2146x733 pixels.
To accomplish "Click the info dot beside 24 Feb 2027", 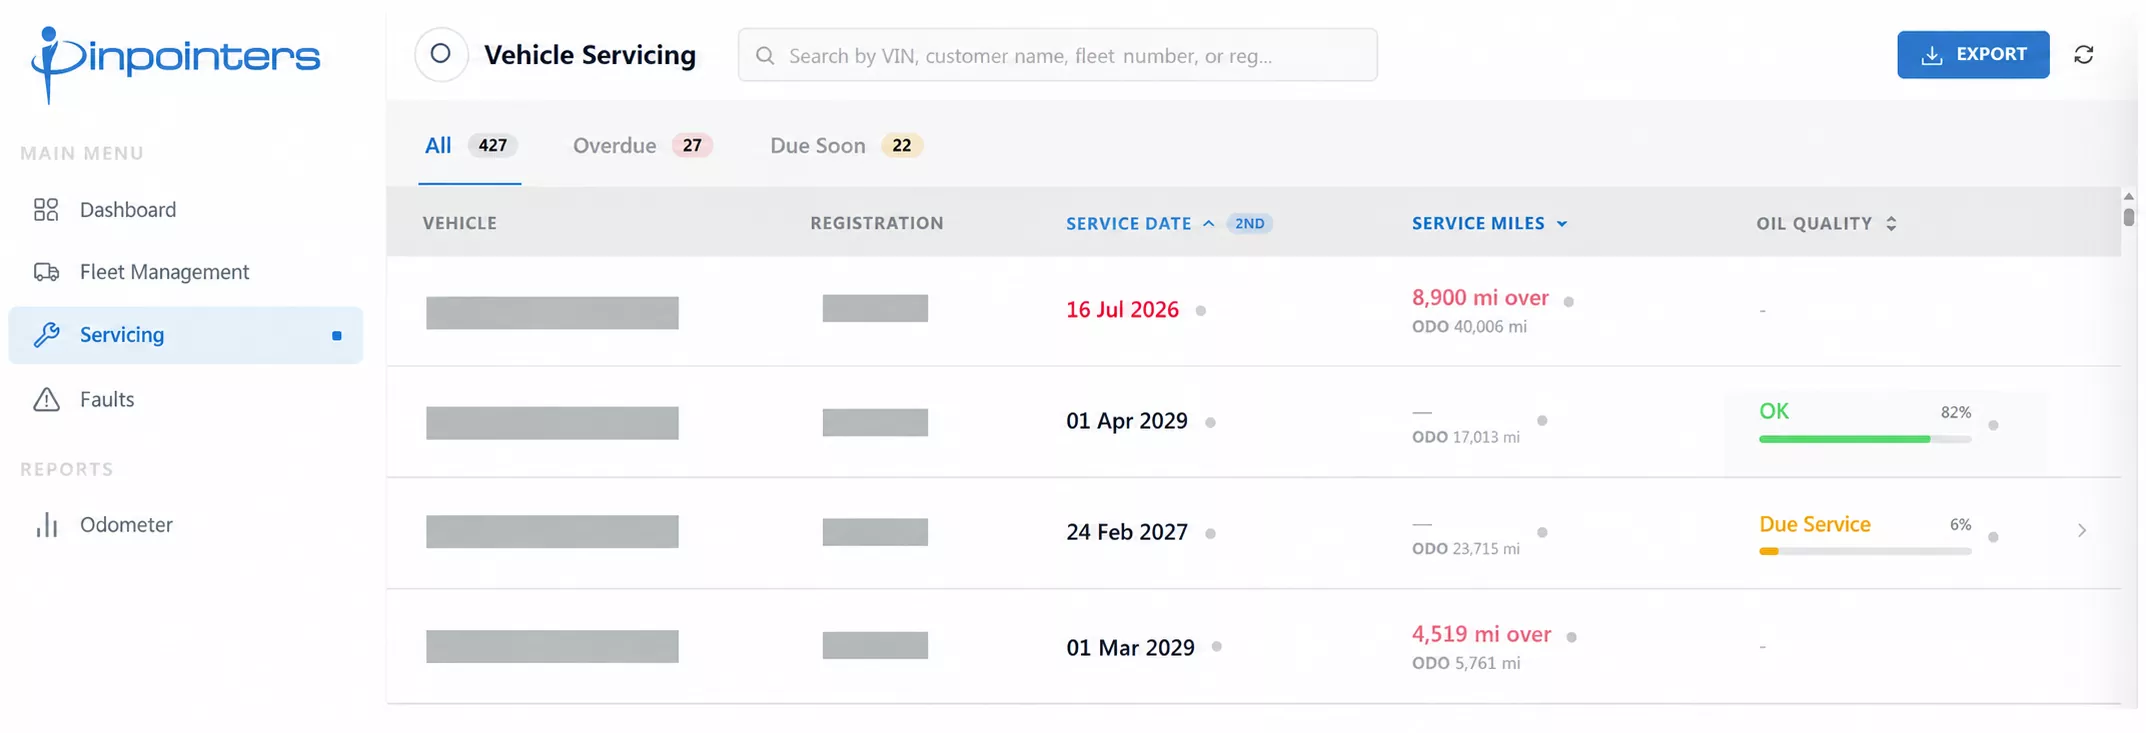I will coord(1210,534).
